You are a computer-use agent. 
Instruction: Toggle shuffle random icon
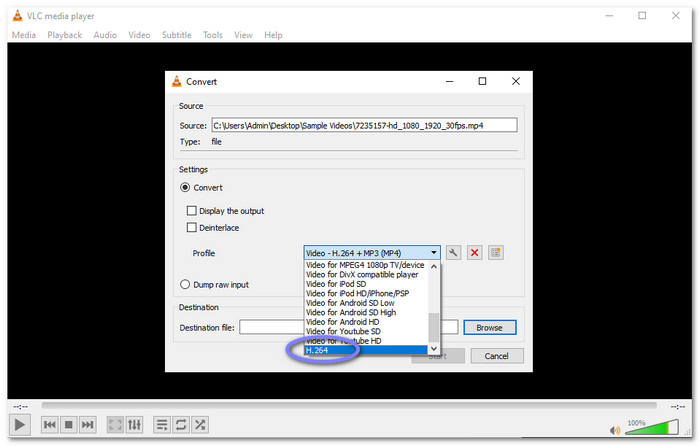click(x=200, y=425)
